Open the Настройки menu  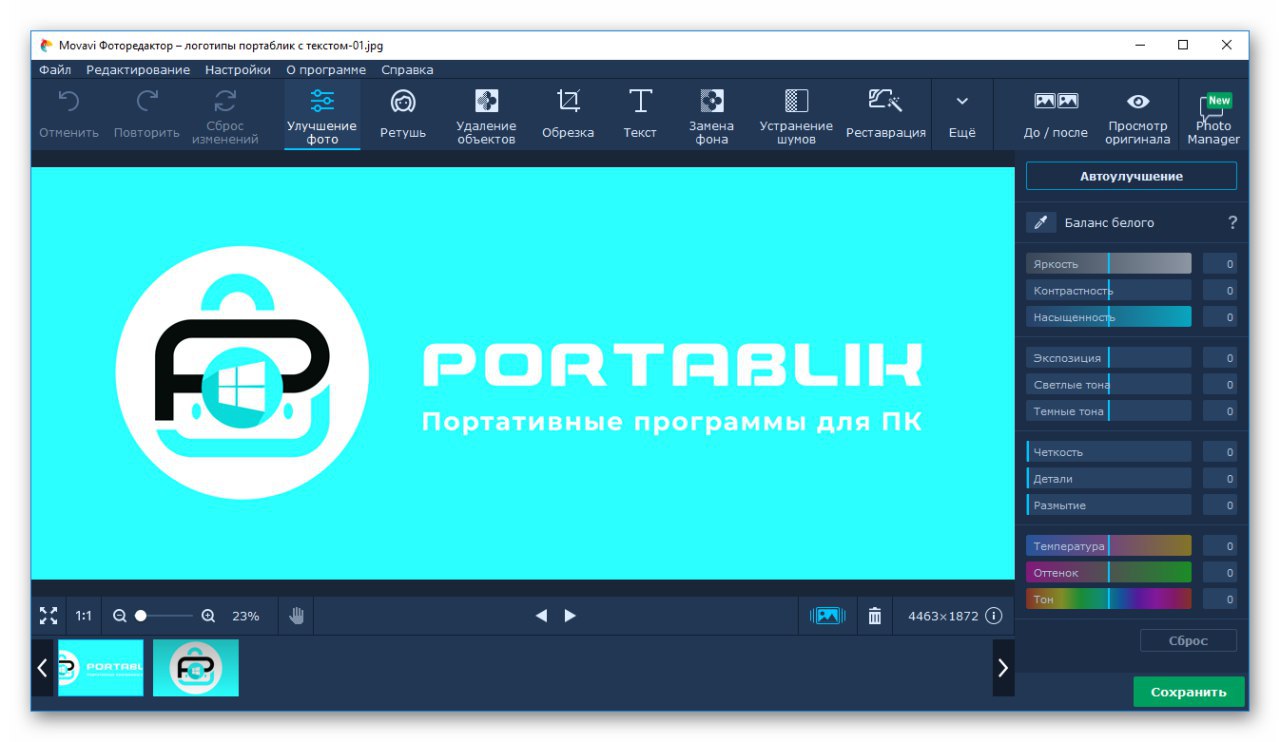(238, 70)
